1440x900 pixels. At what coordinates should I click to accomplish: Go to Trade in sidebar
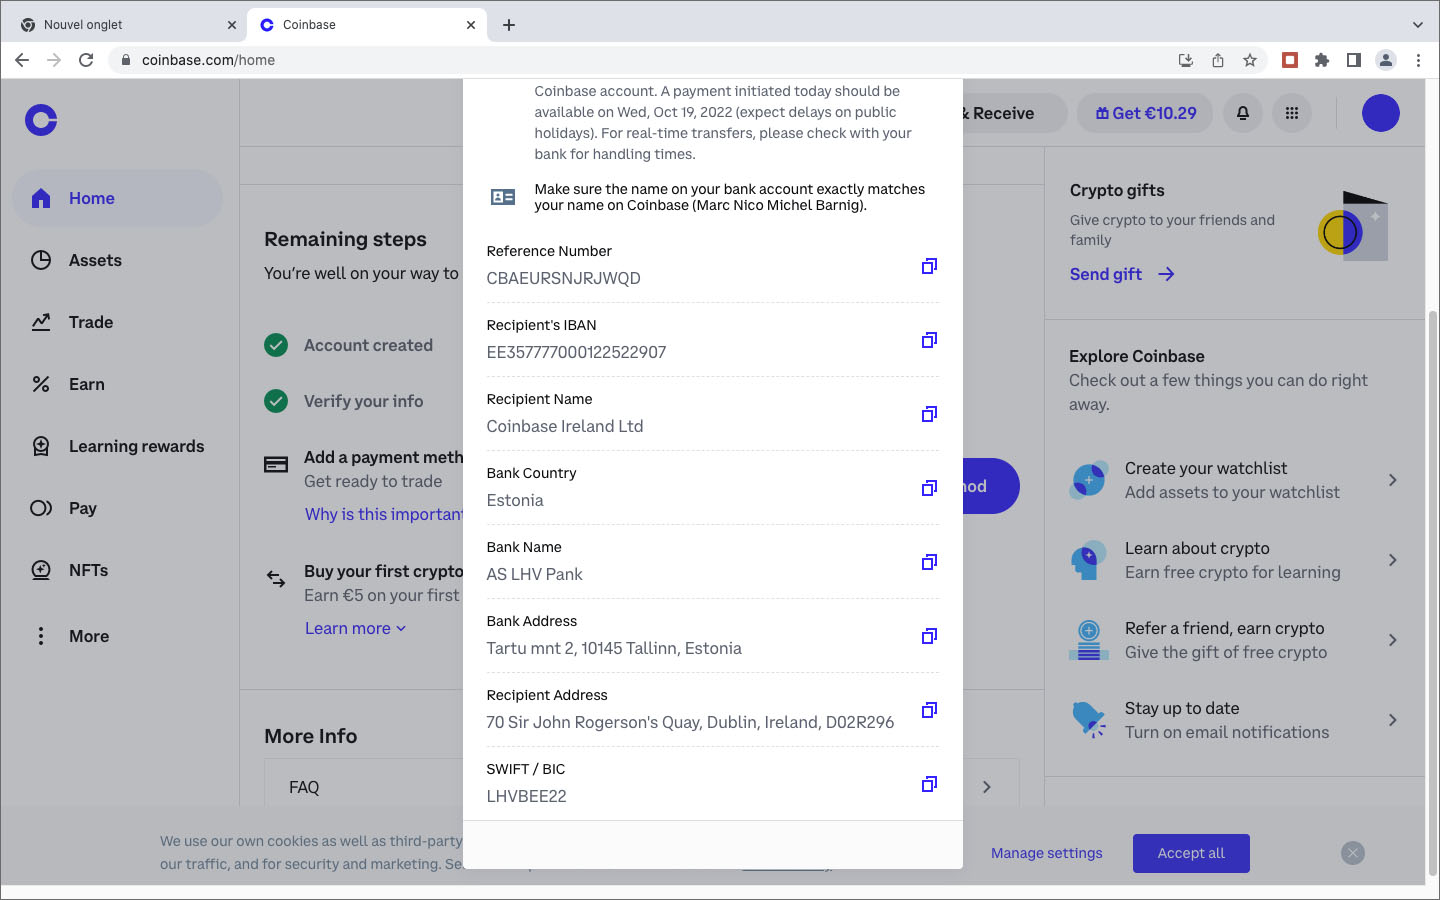click(x=91, y=322)
